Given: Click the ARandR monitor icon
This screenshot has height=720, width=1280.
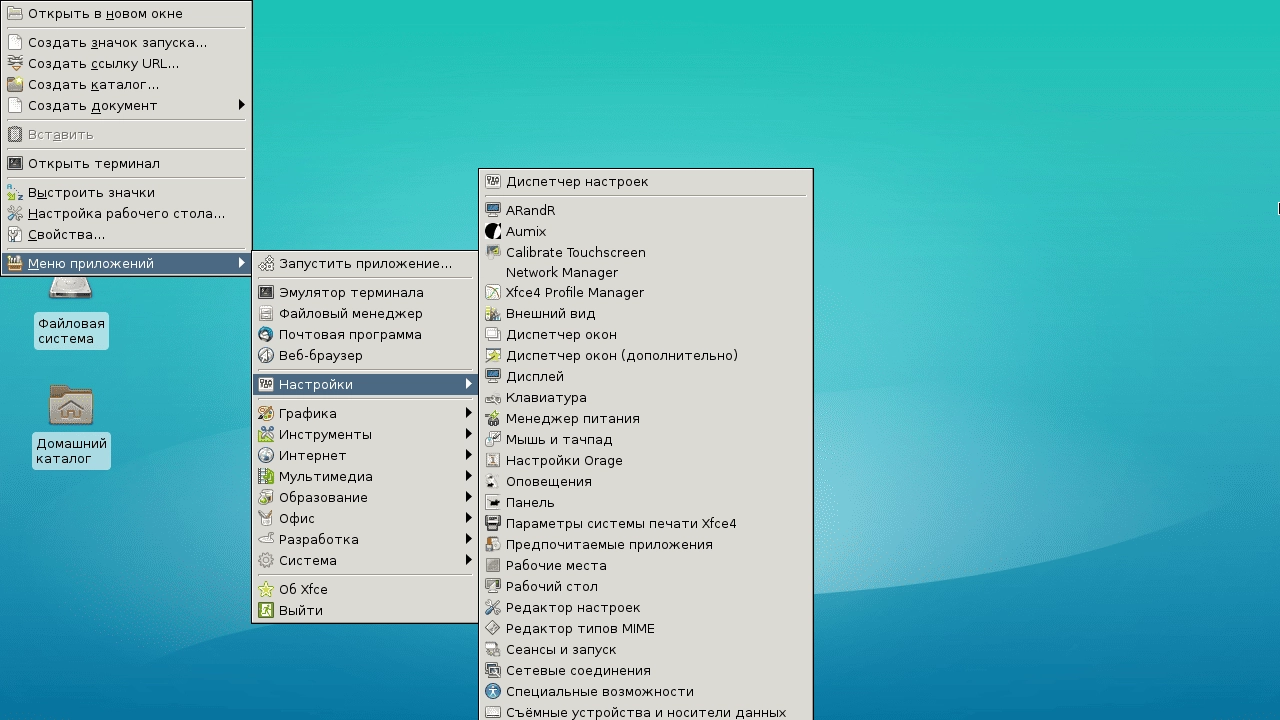Looking at the screenshot, I should 493,210.
